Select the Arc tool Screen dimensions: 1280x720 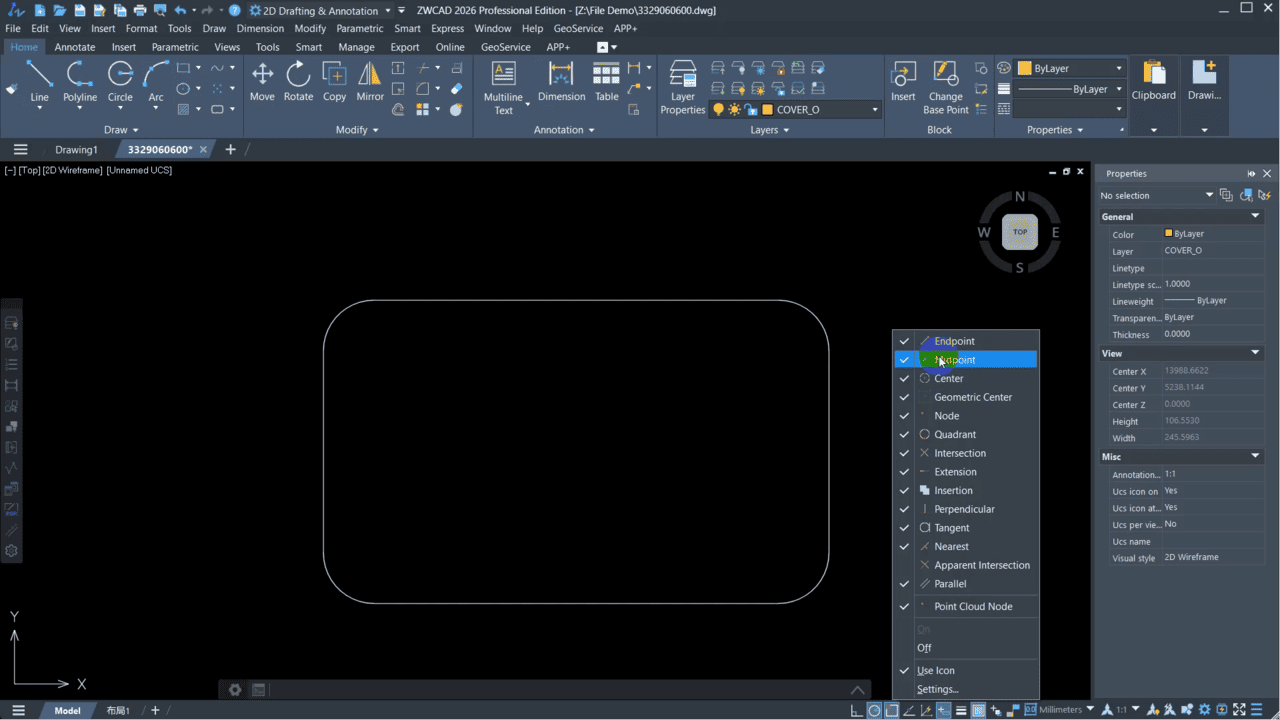tap(156, 82)
